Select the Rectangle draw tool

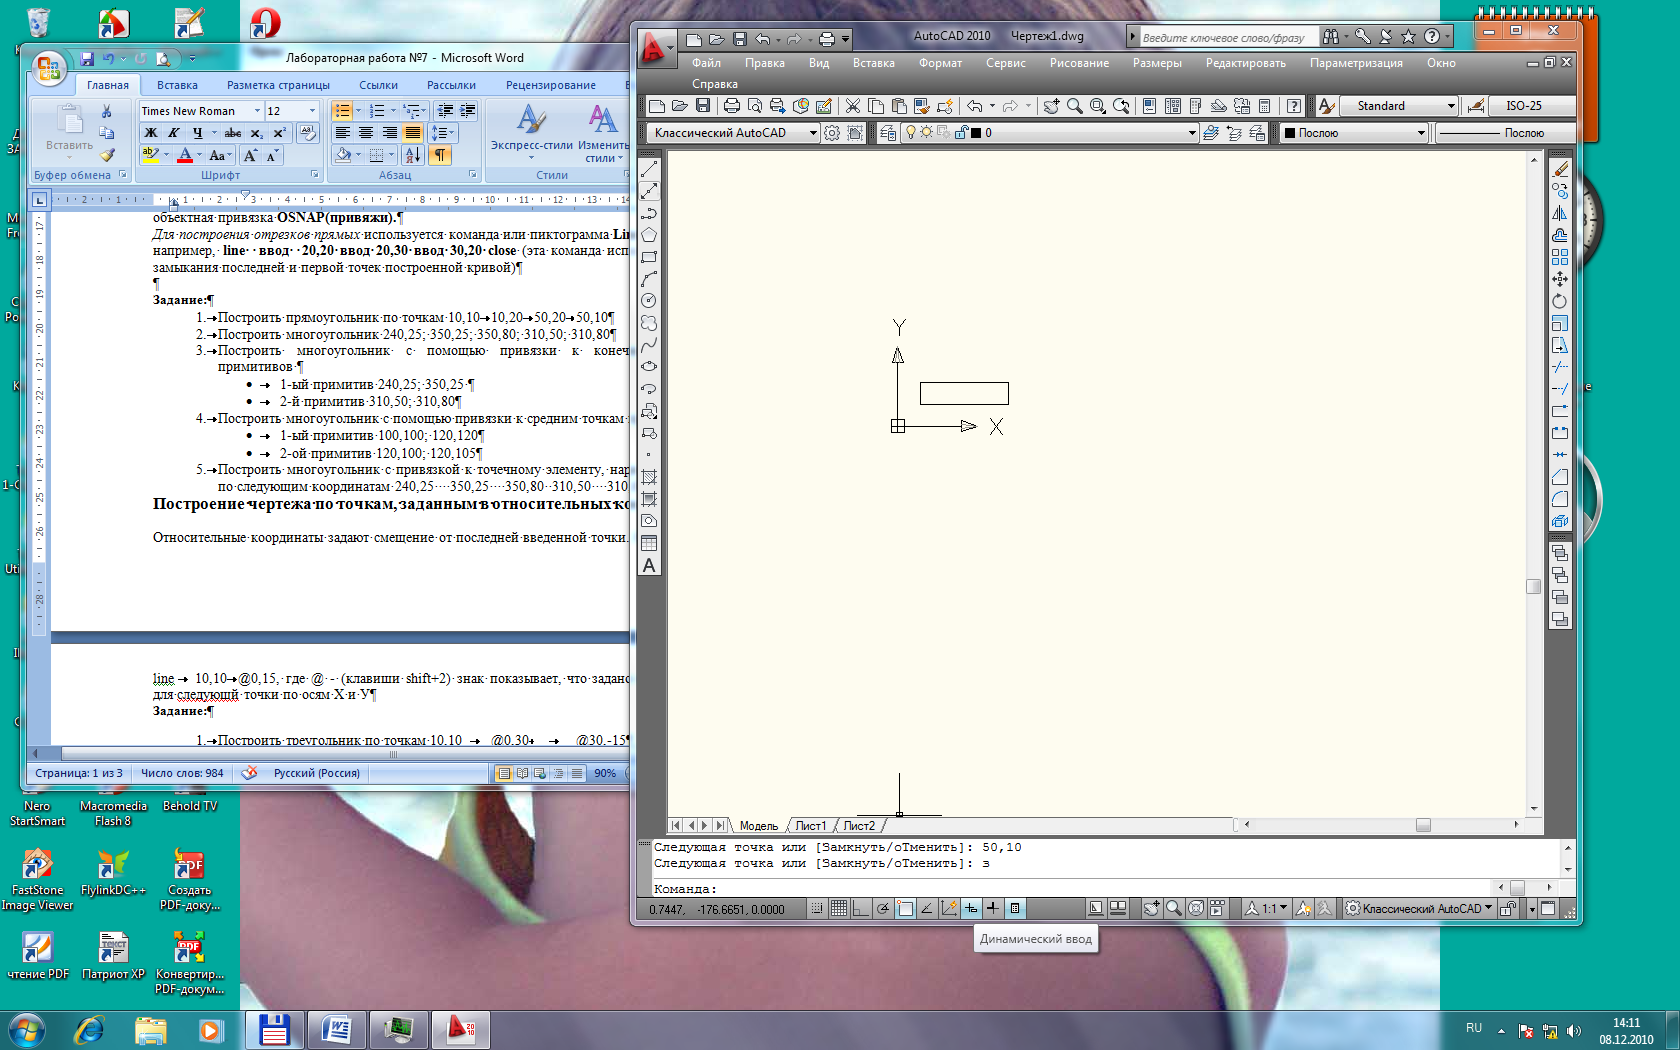pyautogui.click(x=649, y=257)
